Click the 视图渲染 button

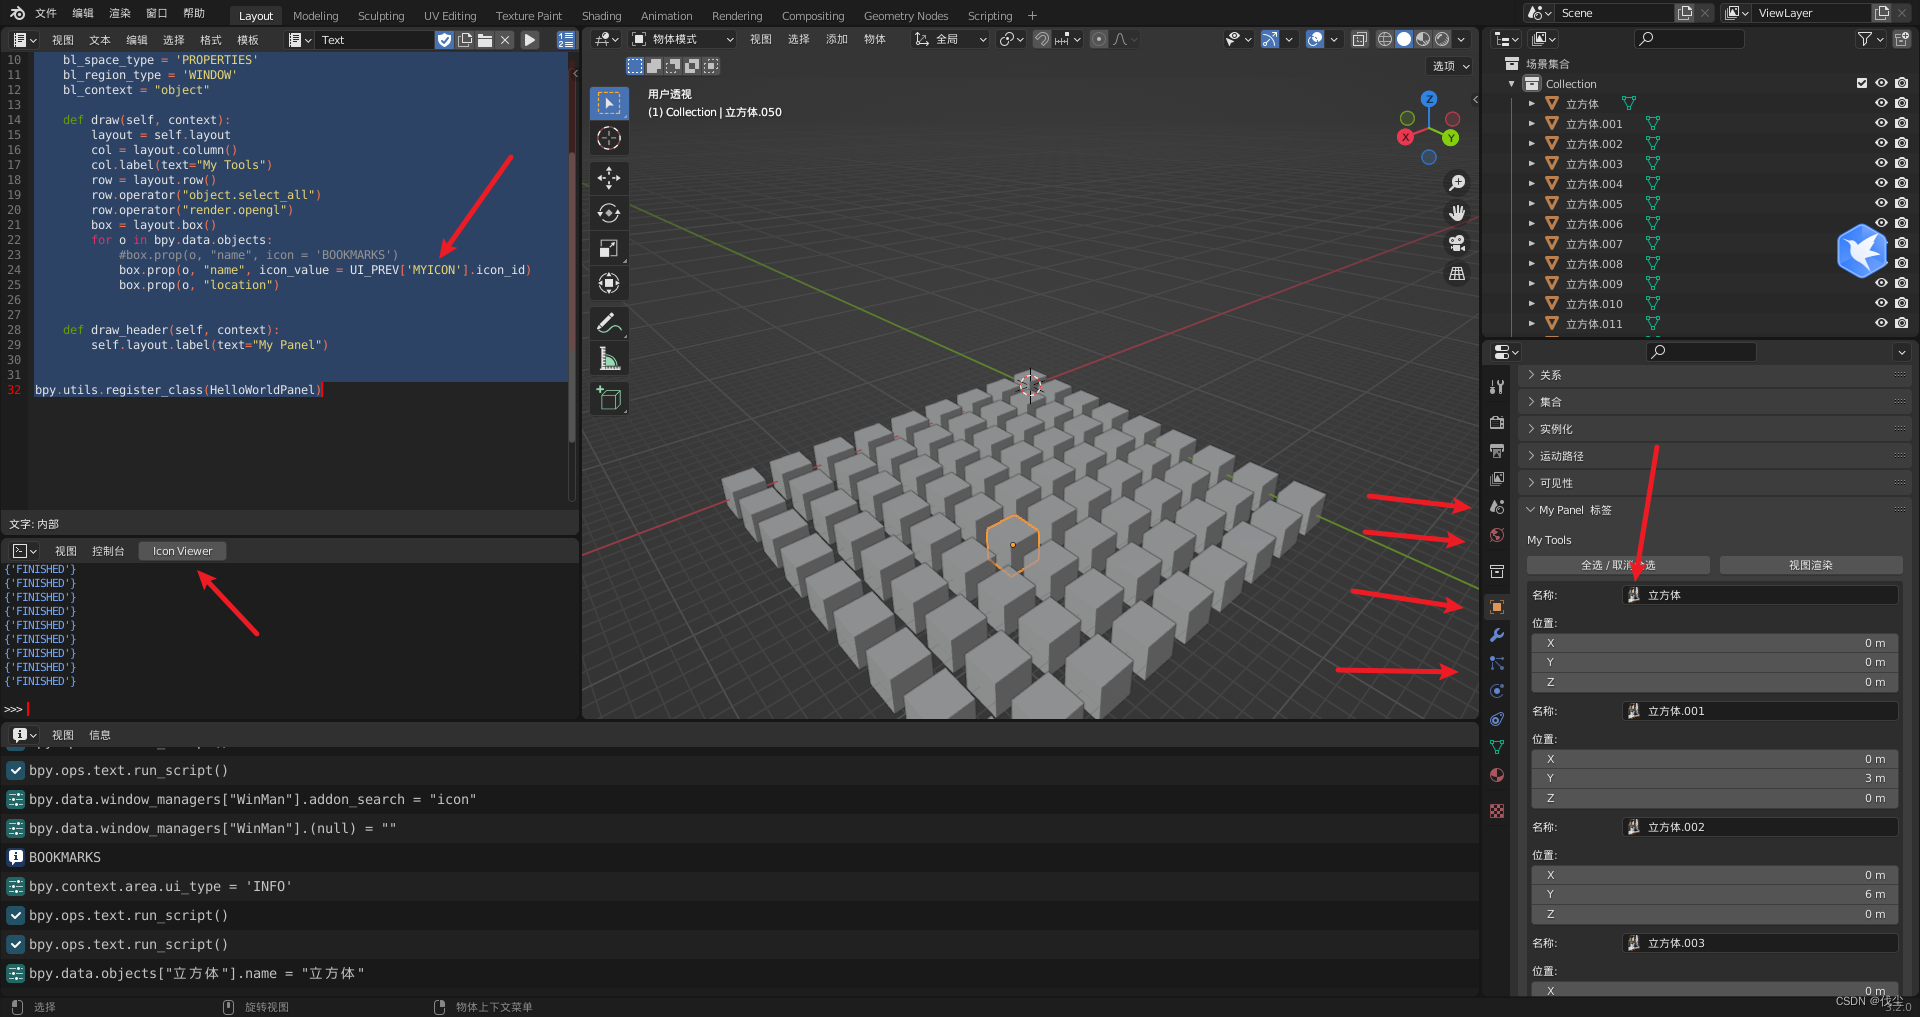click(1811, 565)
